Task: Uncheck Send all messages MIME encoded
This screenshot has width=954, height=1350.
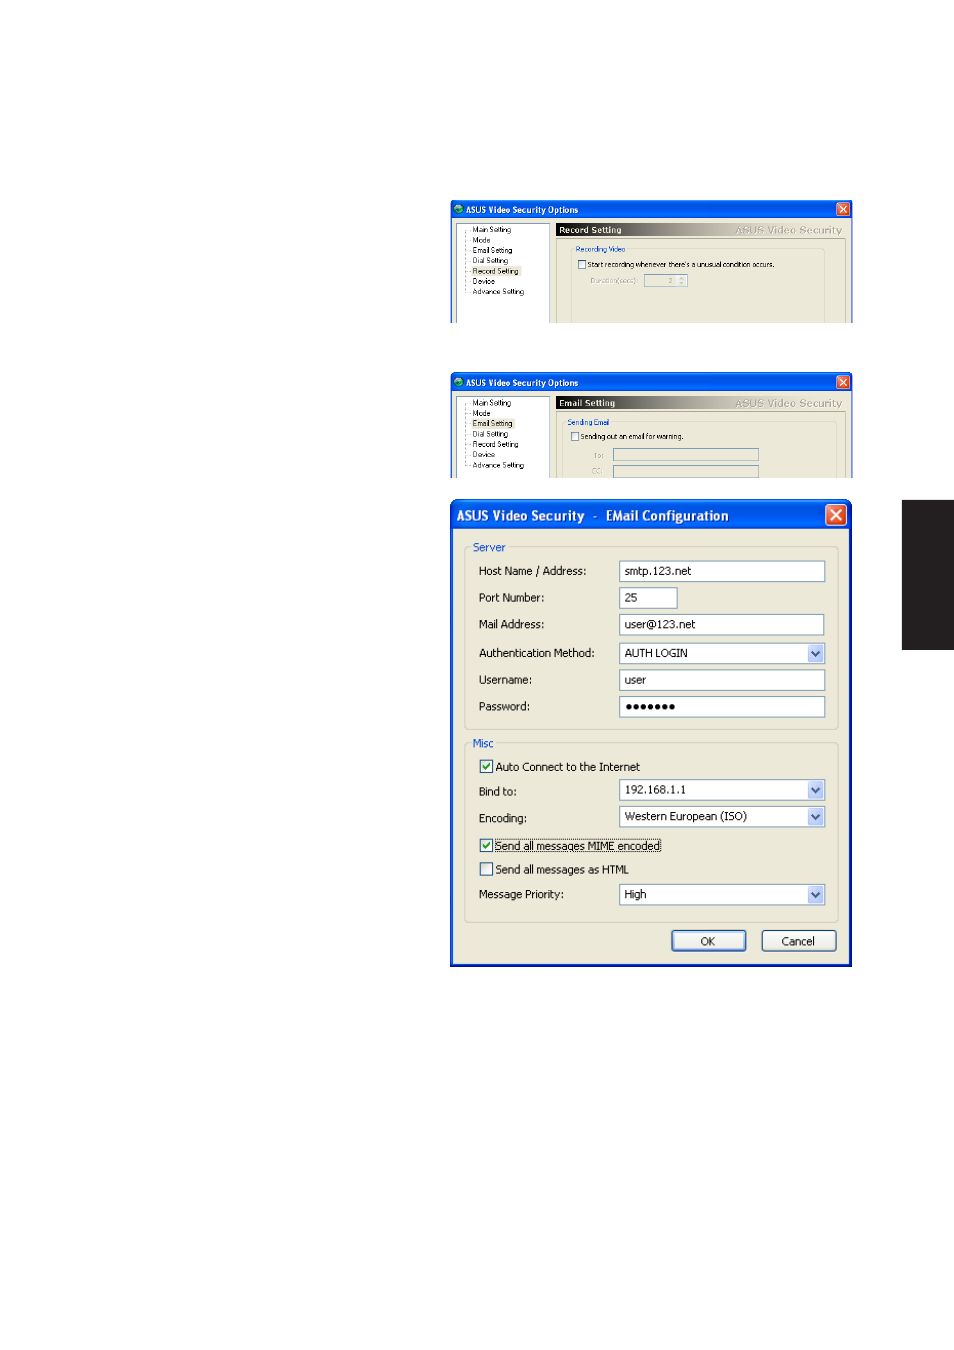Action: click(486, 846)
